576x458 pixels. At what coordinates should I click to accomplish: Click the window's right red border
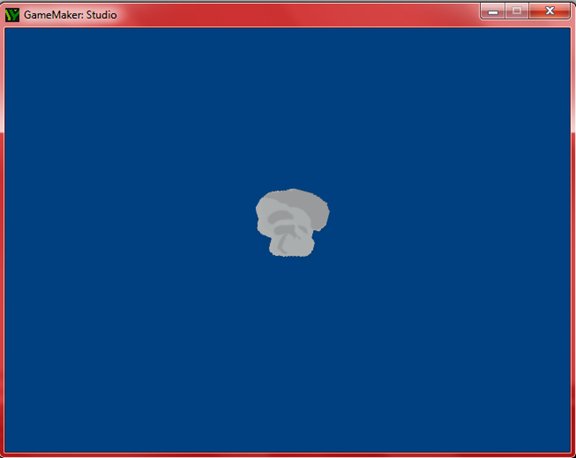573,239
